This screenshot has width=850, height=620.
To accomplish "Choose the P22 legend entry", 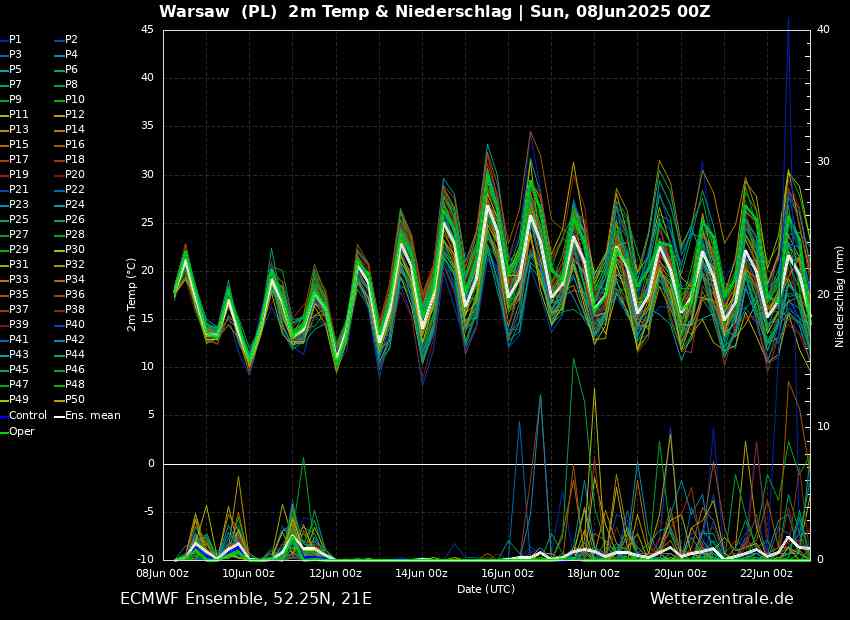I will (70, 190).
